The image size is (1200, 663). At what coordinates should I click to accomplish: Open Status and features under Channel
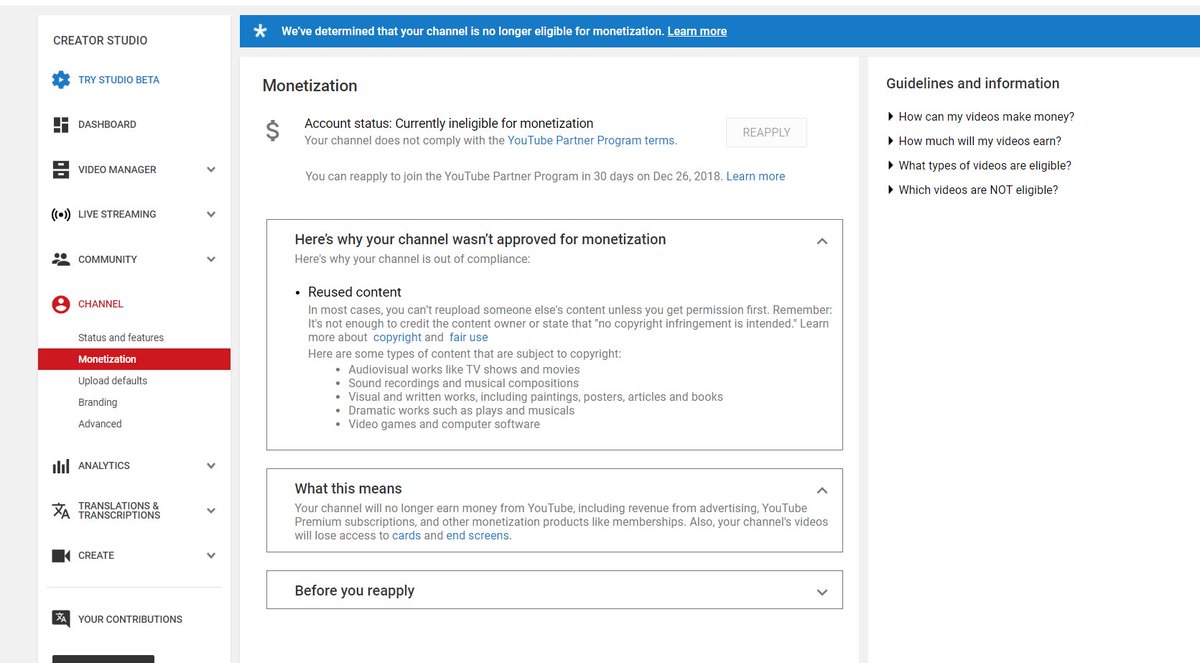click(x=121, y=338)
